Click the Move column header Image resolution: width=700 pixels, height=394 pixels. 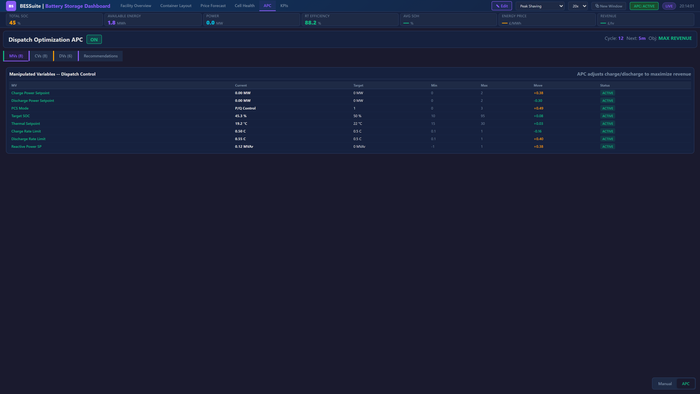(538, 86)
